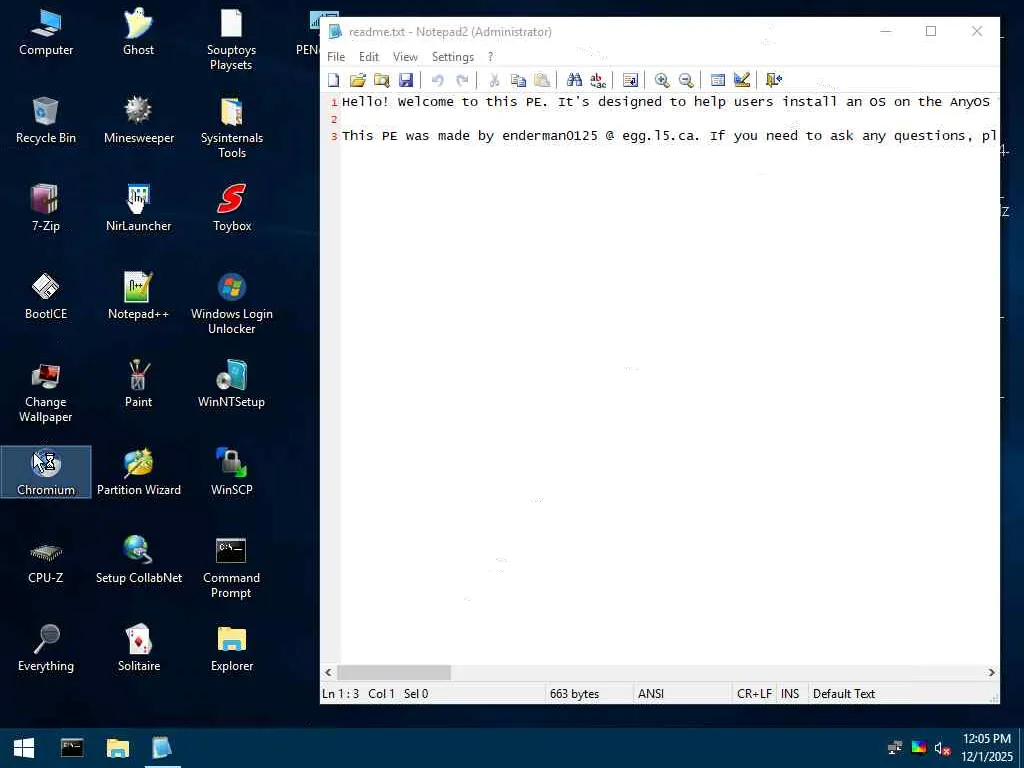
Task: Click the Select scheme toolbar icon
Action: (x=718, y=80)
